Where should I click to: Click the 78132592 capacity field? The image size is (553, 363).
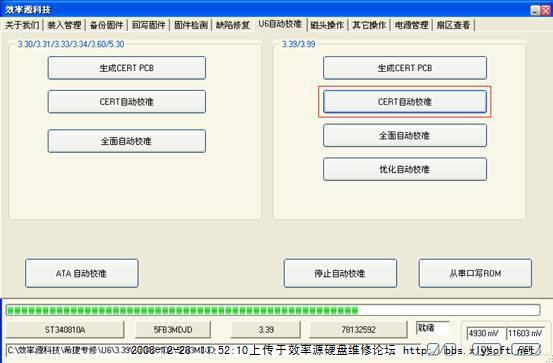(358, 329)
